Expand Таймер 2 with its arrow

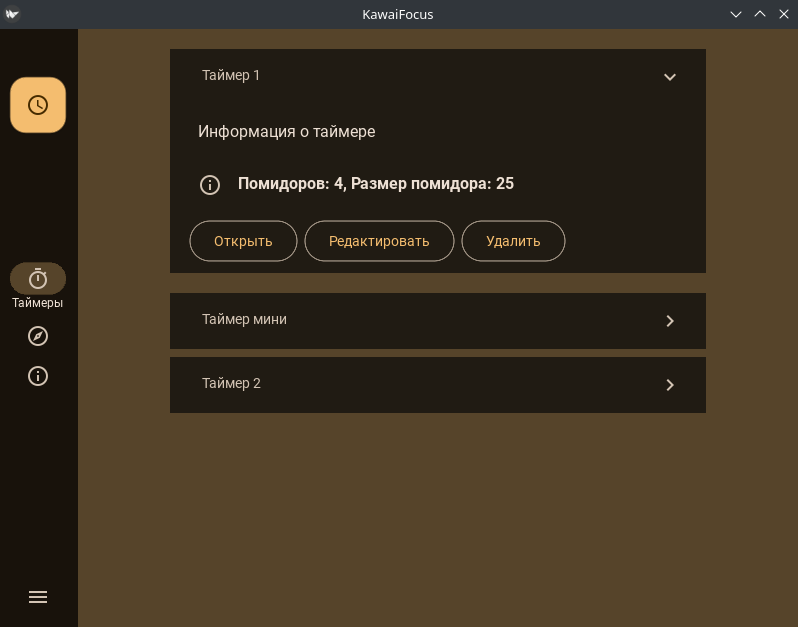[x=670, y=385]
